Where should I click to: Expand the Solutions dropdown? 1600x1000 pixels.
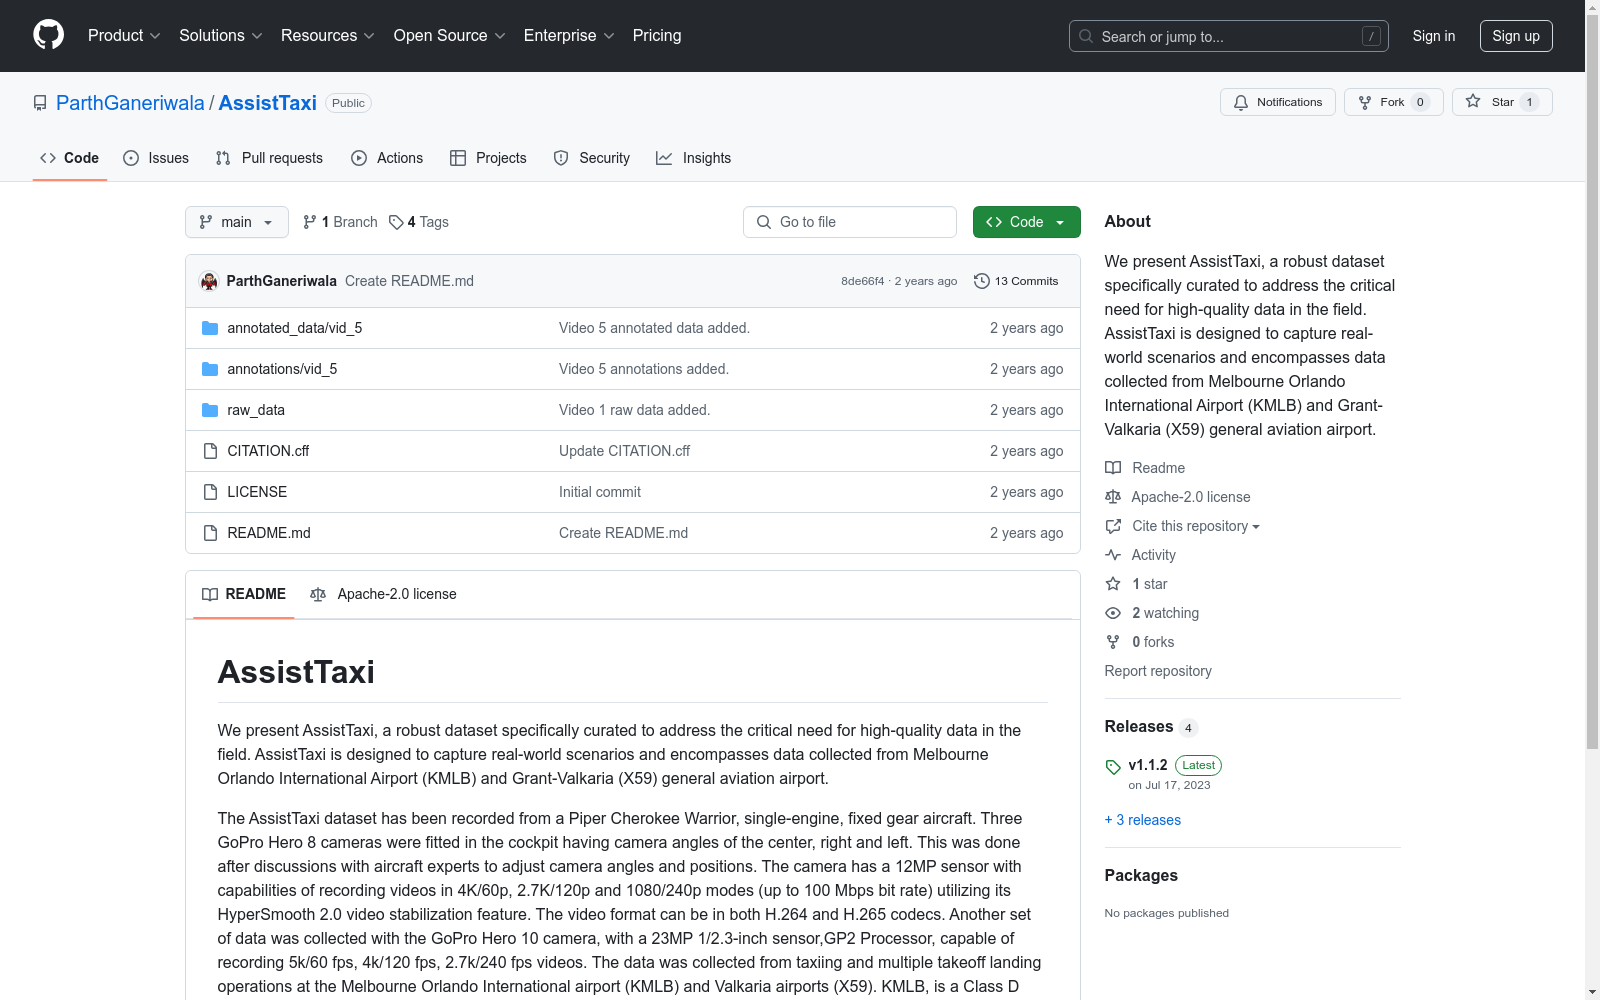point(220,36)
